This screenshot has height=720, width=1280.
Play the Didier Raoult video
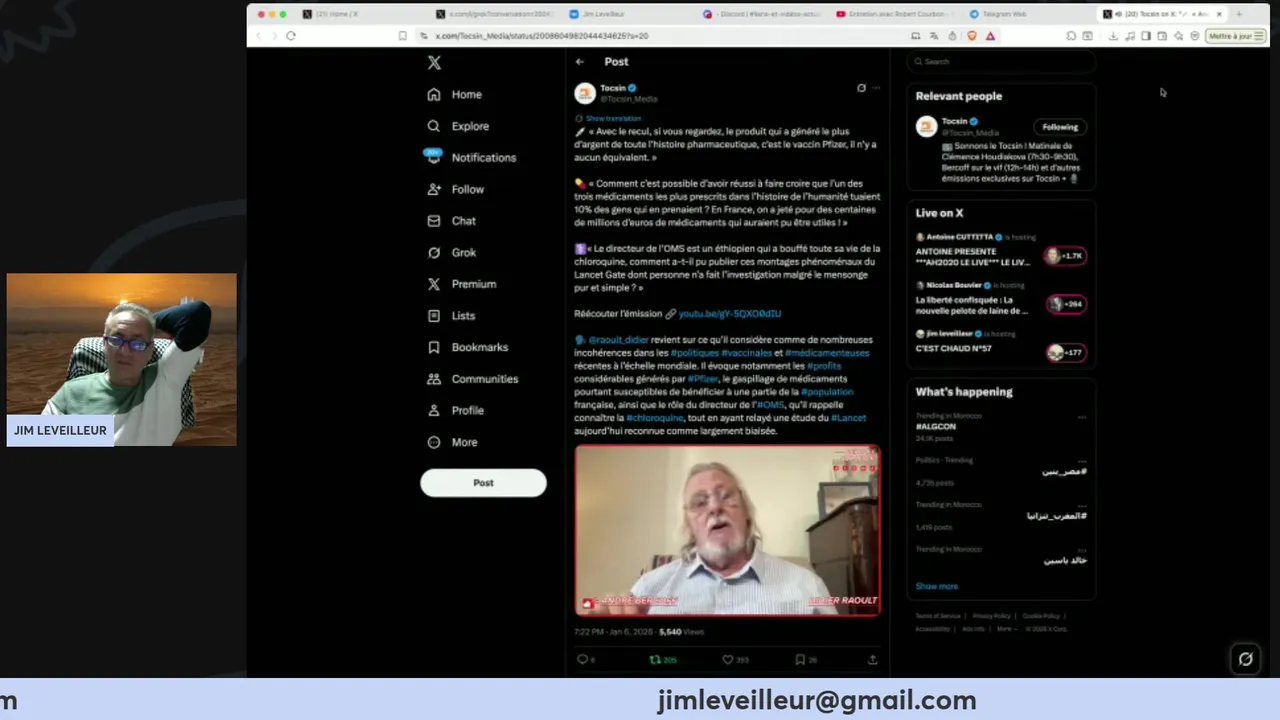pyautogui.click(x=728, y=530)
